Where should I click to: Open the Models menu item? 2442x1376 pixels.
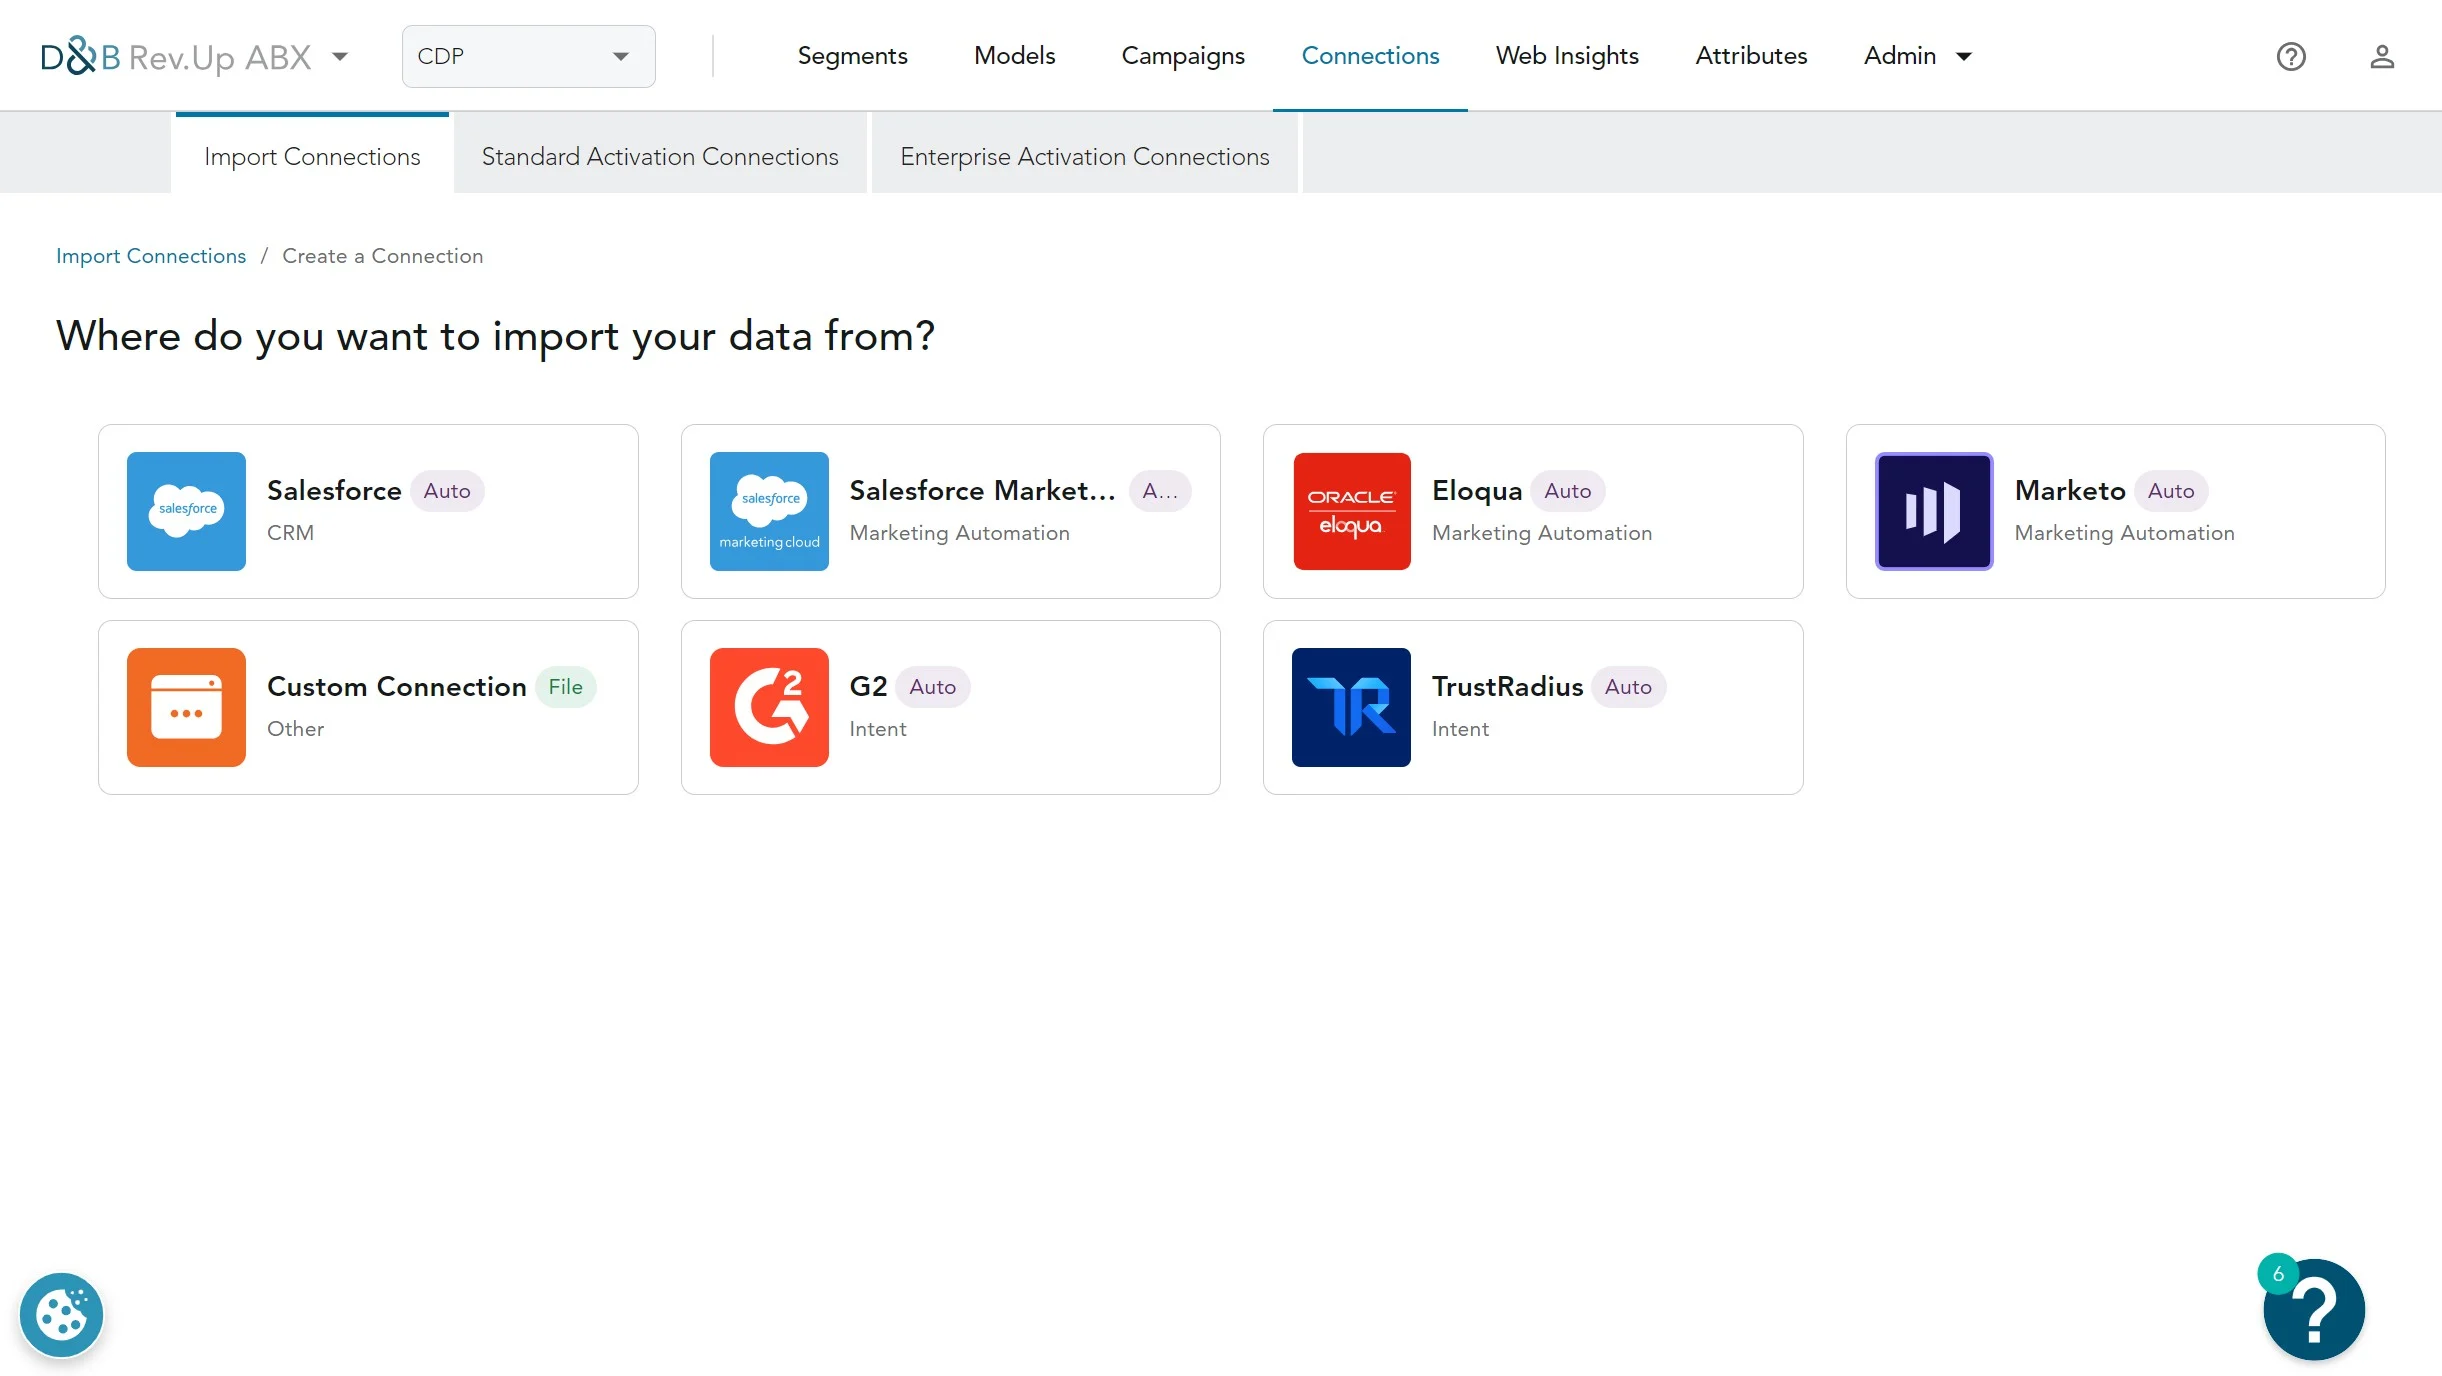click(x=1014, y=56)
